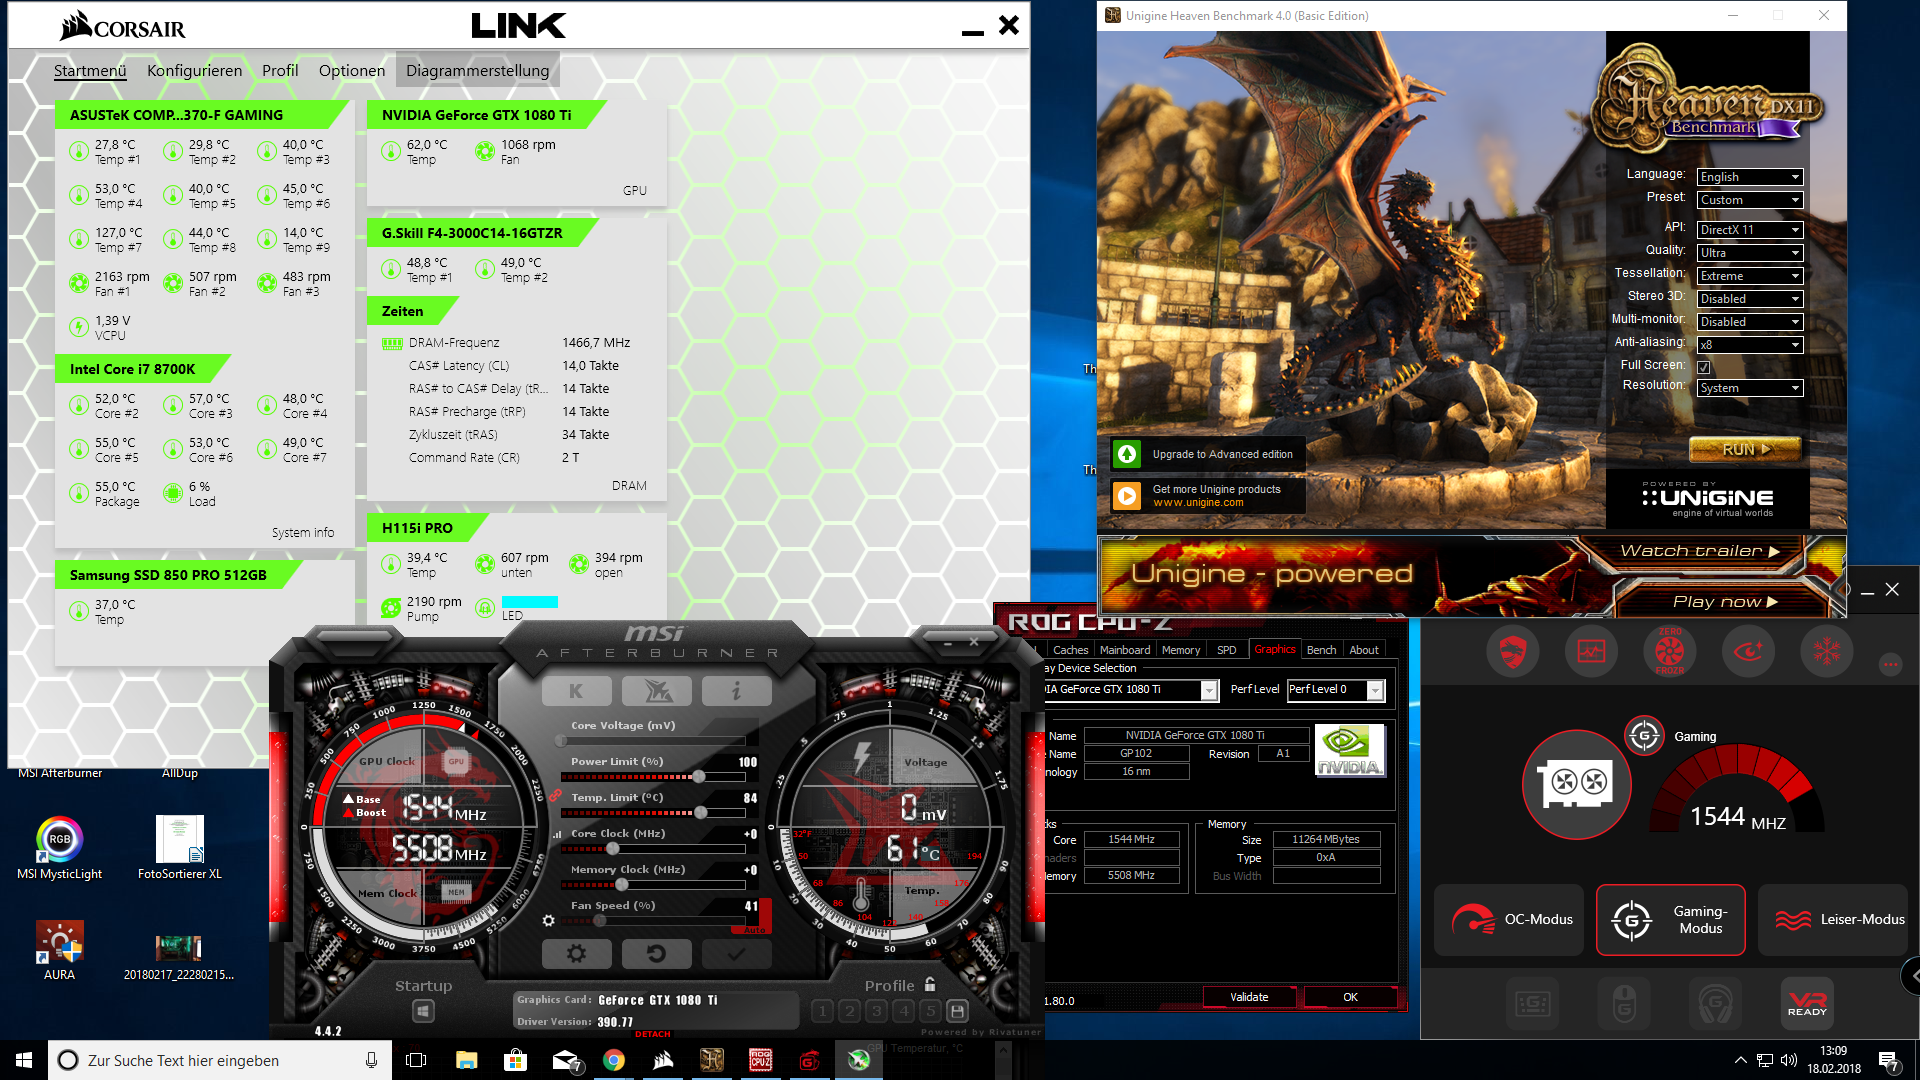This screenshot has height=1080, width=1920.
Task: Open Eye Rest icon in MSI Gaming App
Action: click(x=1748, y=652)
